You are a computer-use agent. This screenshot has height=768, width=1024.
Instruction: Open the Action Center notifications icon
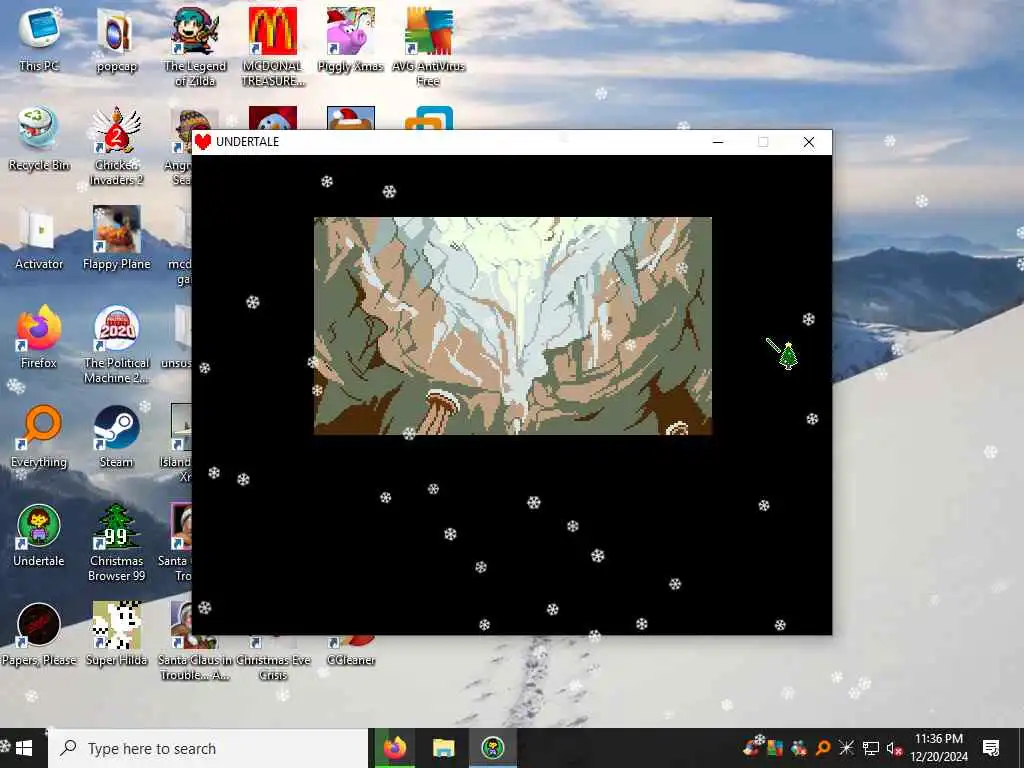click(991, 748)
